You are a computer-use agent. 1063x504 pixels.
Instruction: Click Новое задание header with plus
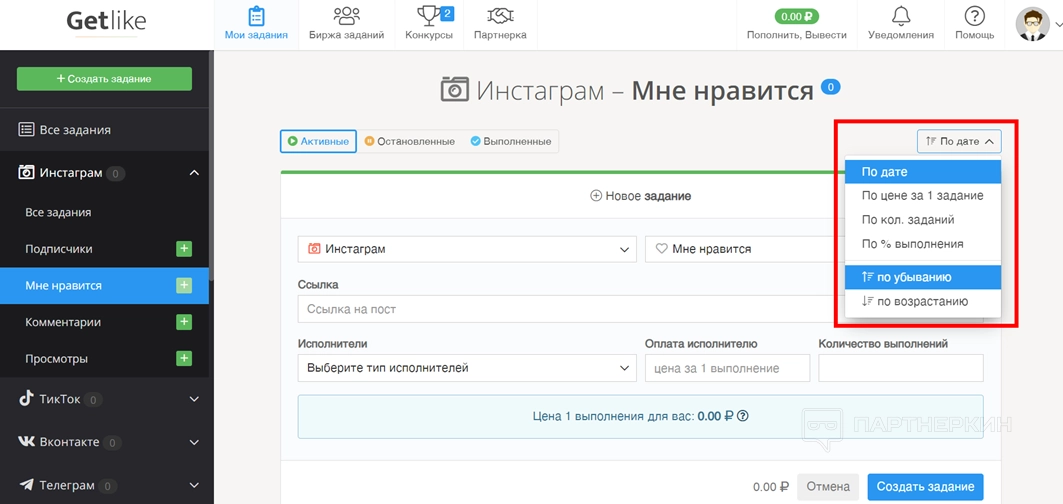(641, 196)
